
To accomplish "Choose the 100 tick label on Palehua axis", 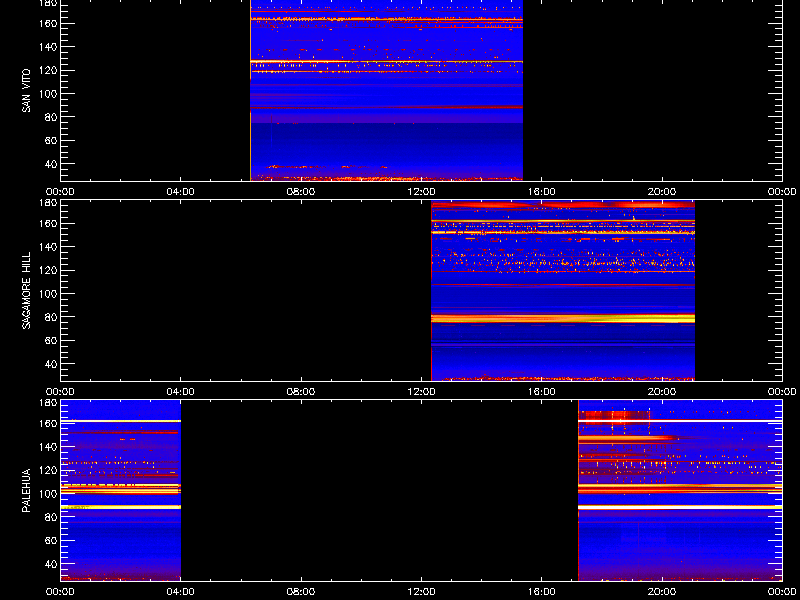I will point(50,494).
